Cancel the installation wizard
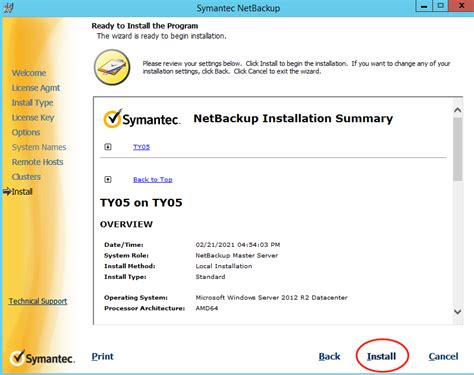474x375 pixels. [443, 356]
